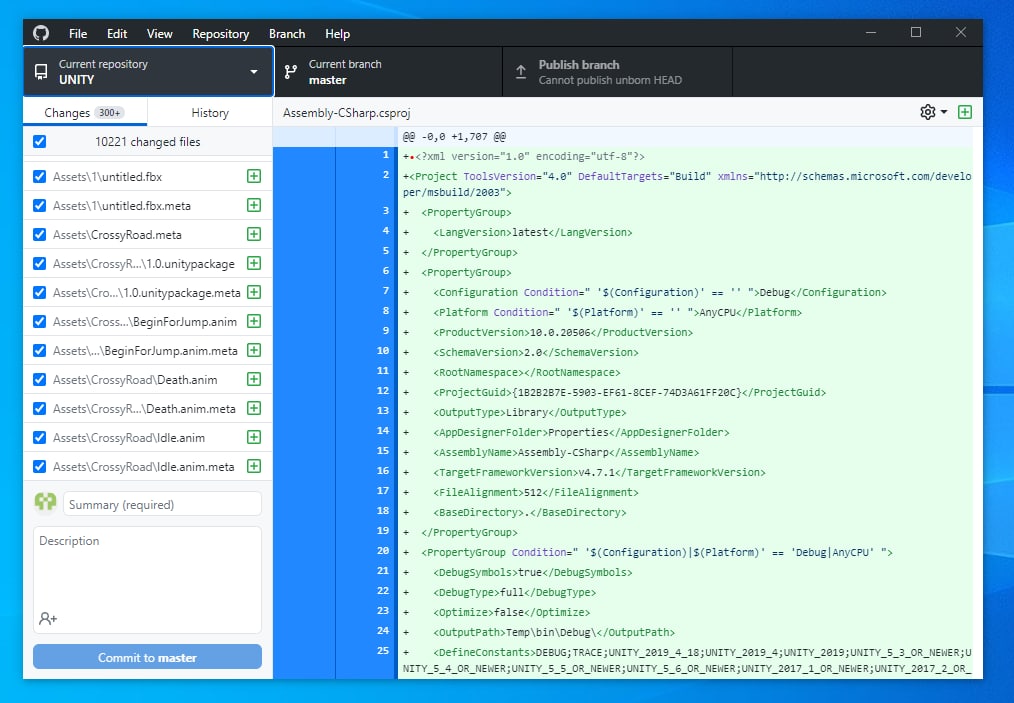Expand the dropdown arrow beside settings gear
Screen dimensions: 1014x703
tap(944, 112)
